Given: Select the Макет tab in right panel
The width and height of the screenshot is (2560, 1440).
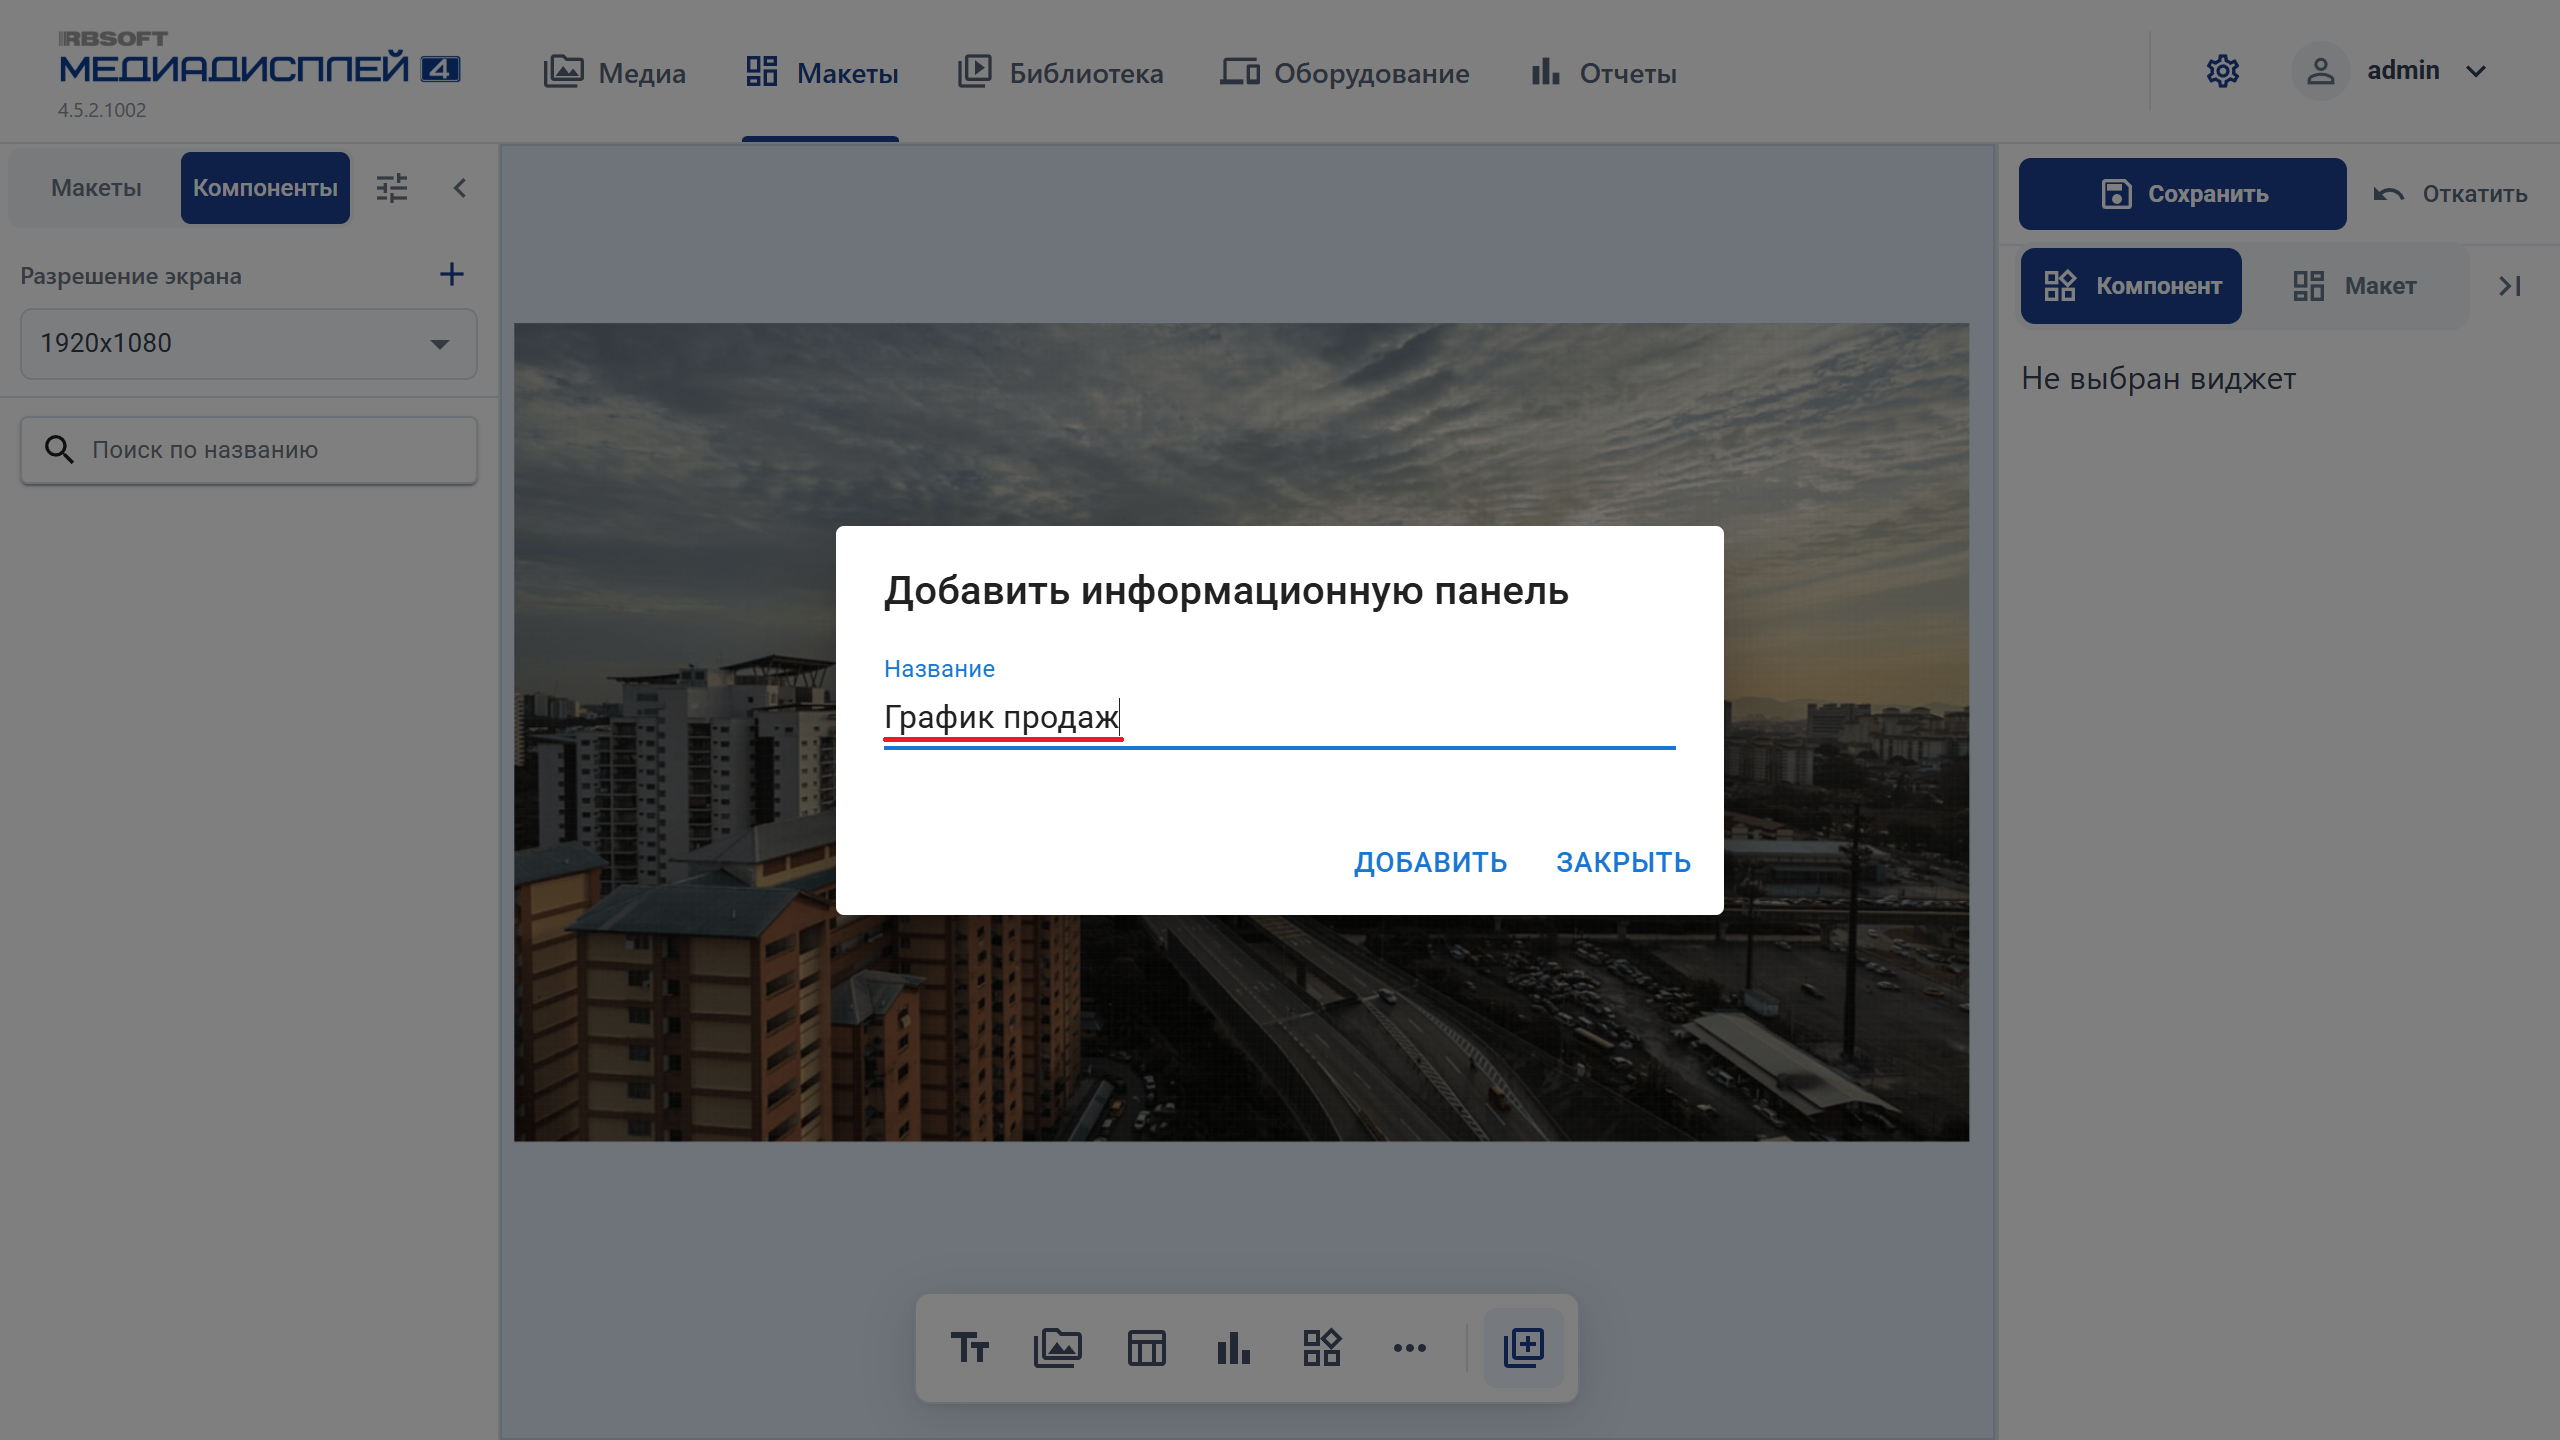Looking at the screenshot, I should (2354, 286).
